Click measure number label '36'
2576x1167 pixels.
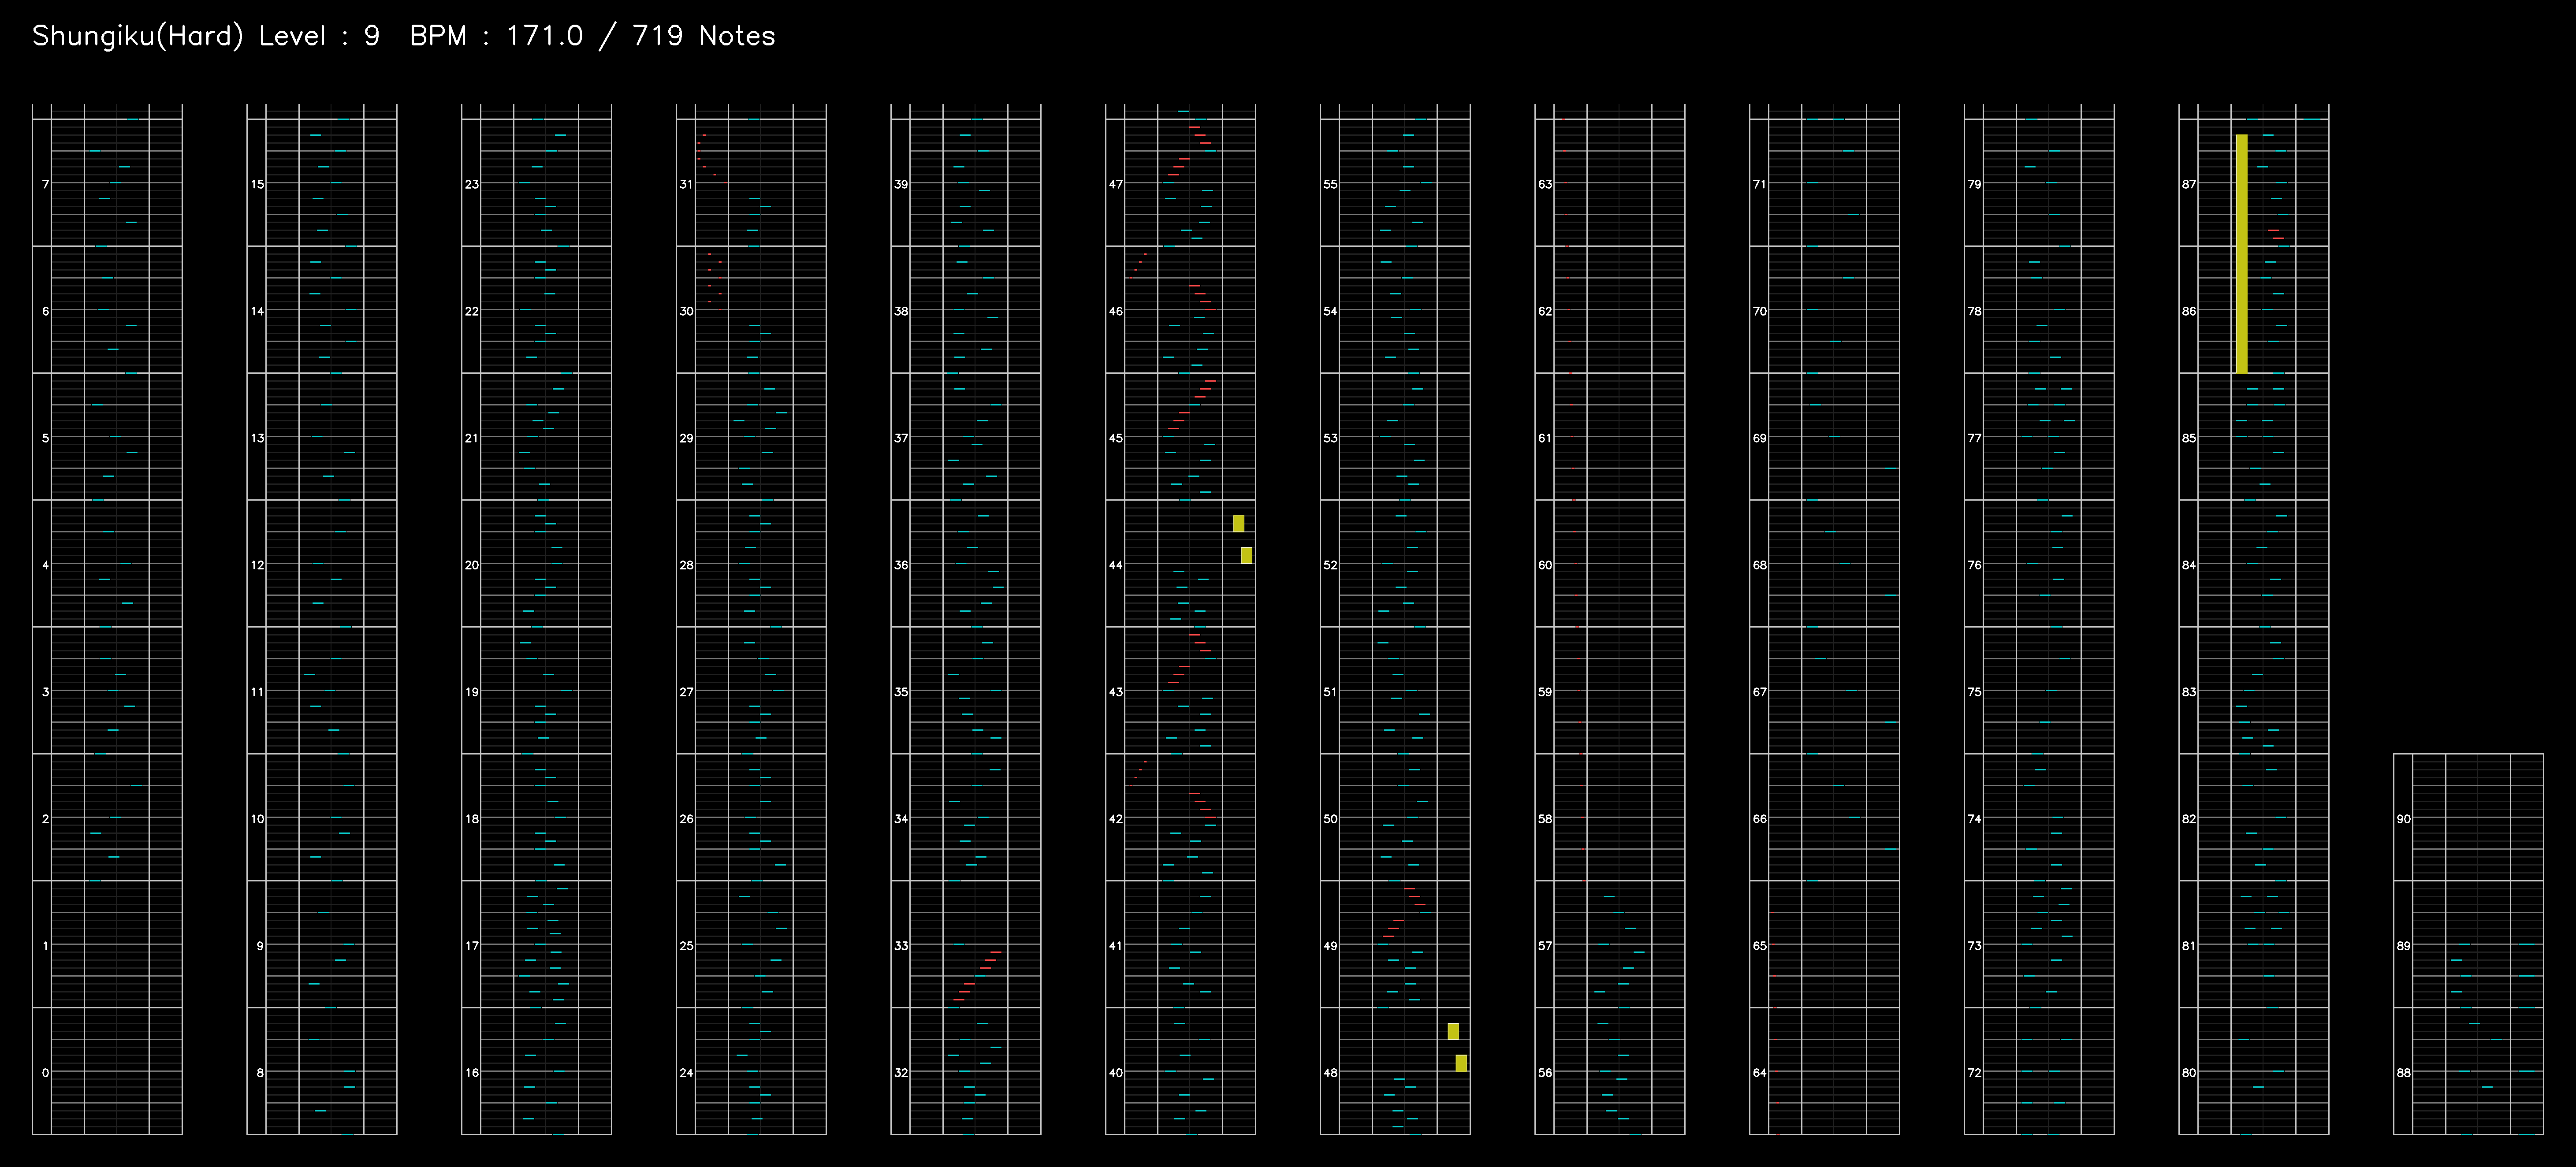pos(901,565)
